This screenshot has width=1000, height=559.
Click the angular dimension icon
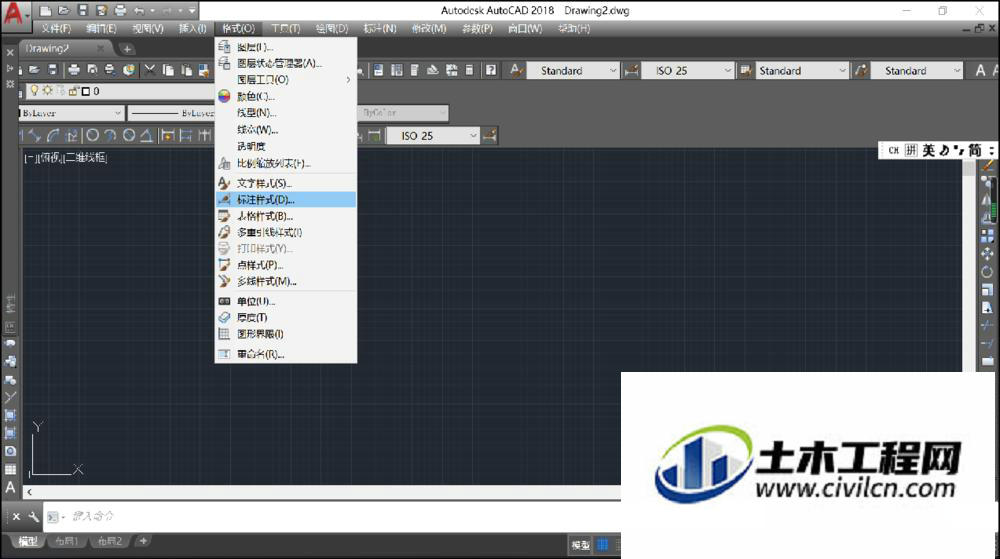click(146, 135)
